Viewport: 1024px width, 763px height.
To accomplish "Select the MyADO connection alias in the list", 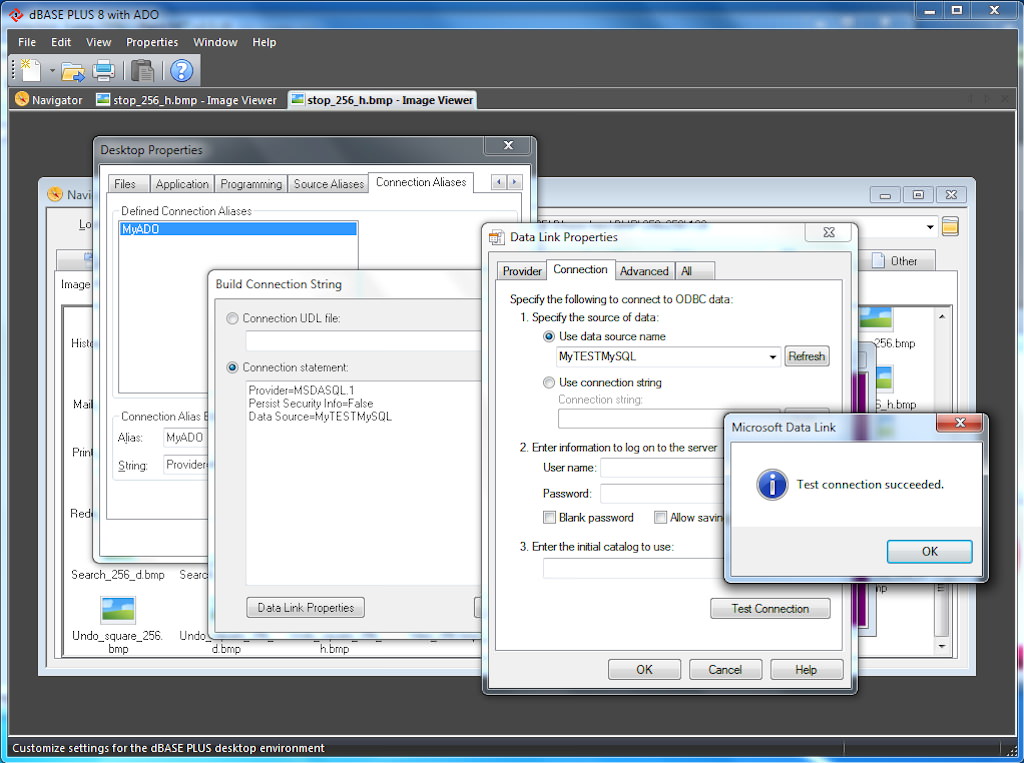I will pos(238,229).
